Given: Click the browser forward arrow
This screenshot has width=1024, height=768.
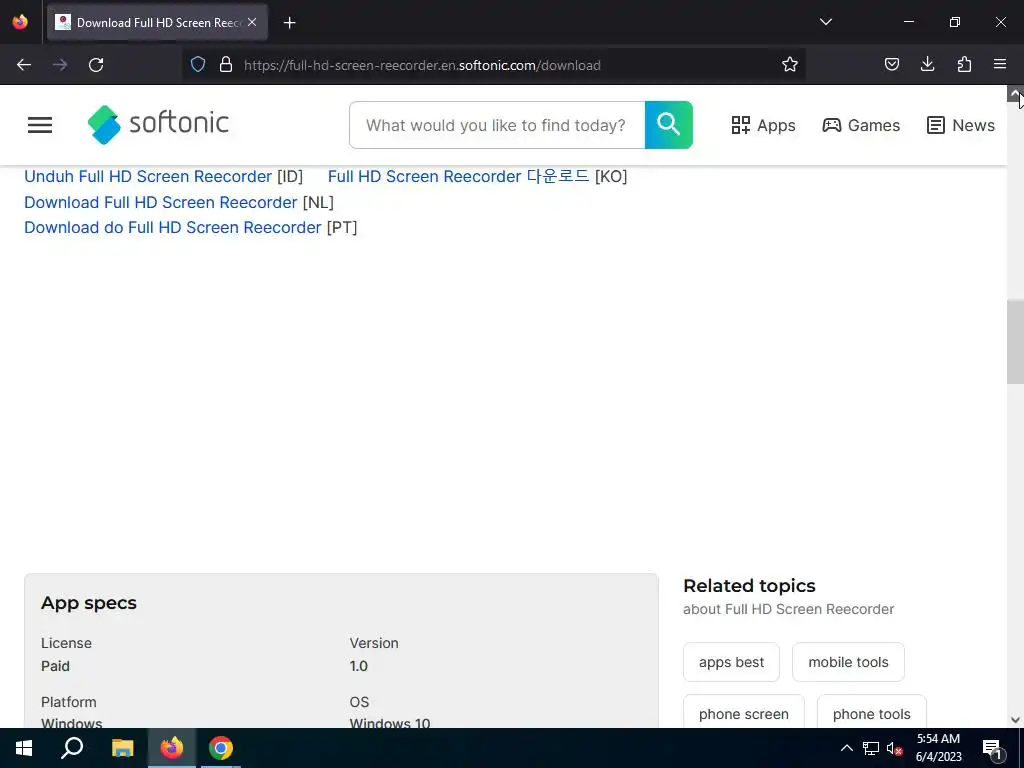Looking at the screenshot, I should point(60,65).
